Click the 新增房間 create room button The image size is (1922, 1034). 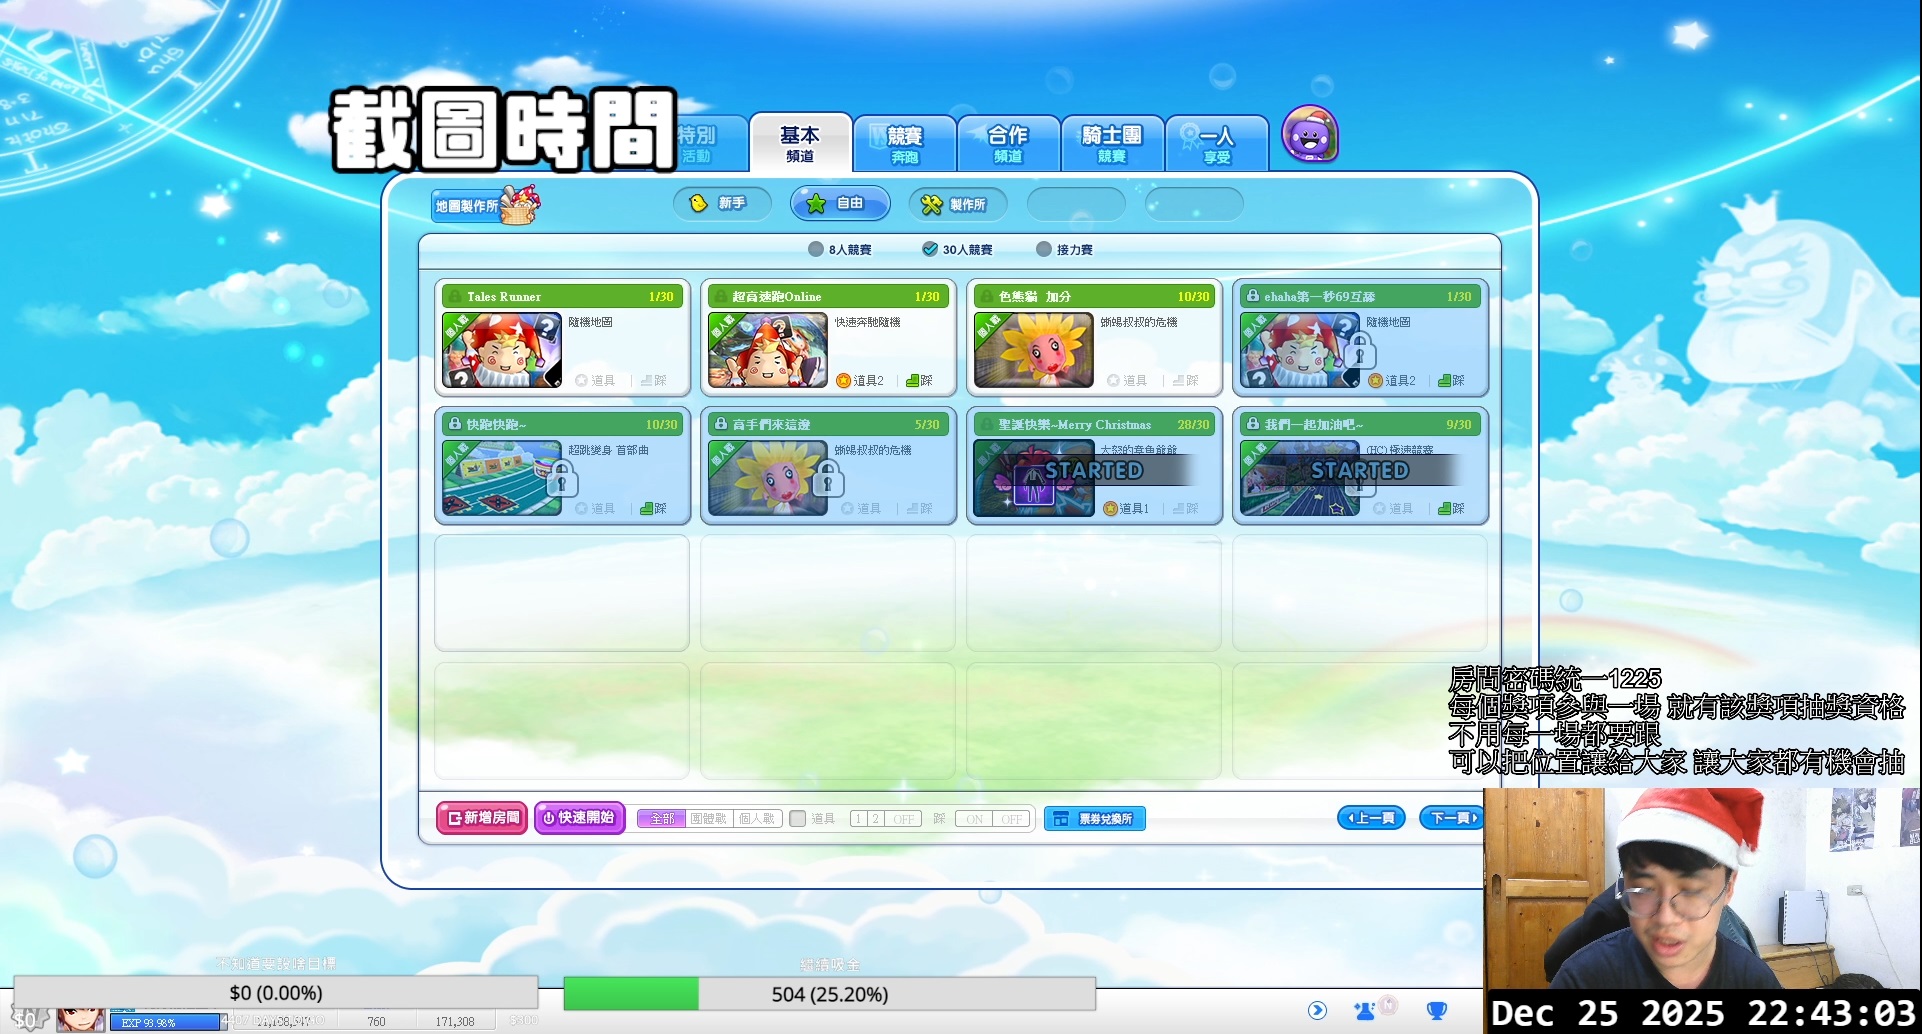482,818
